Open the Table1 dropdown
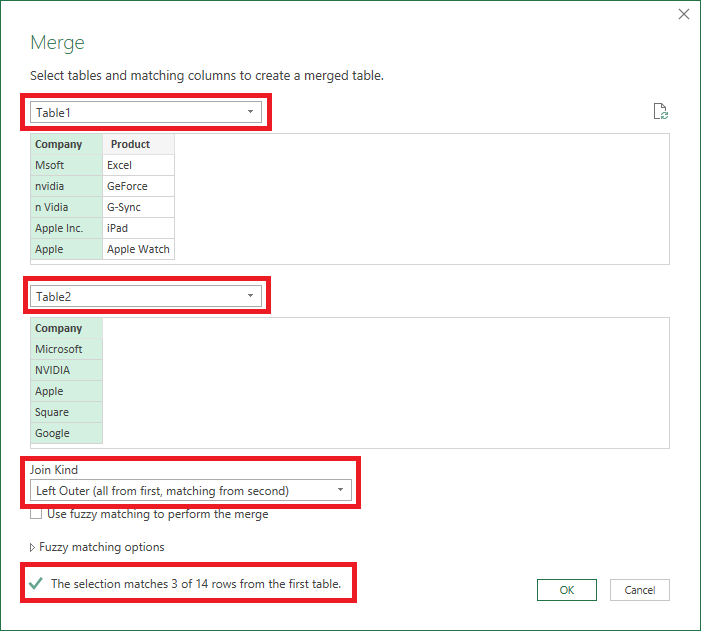Viewport: 701px width, 631px height. click(x=146, y=112)
